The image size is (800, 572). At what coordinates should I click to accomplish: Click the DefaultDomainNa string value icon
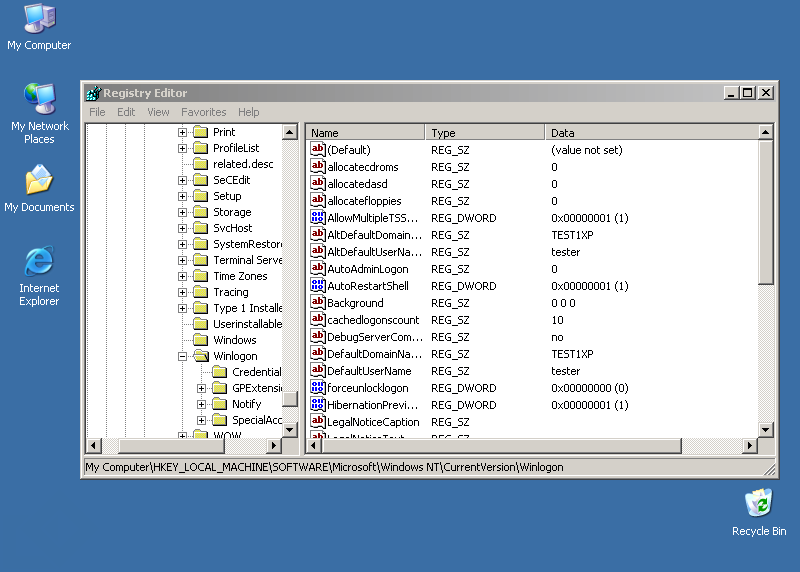coord(317,354)
